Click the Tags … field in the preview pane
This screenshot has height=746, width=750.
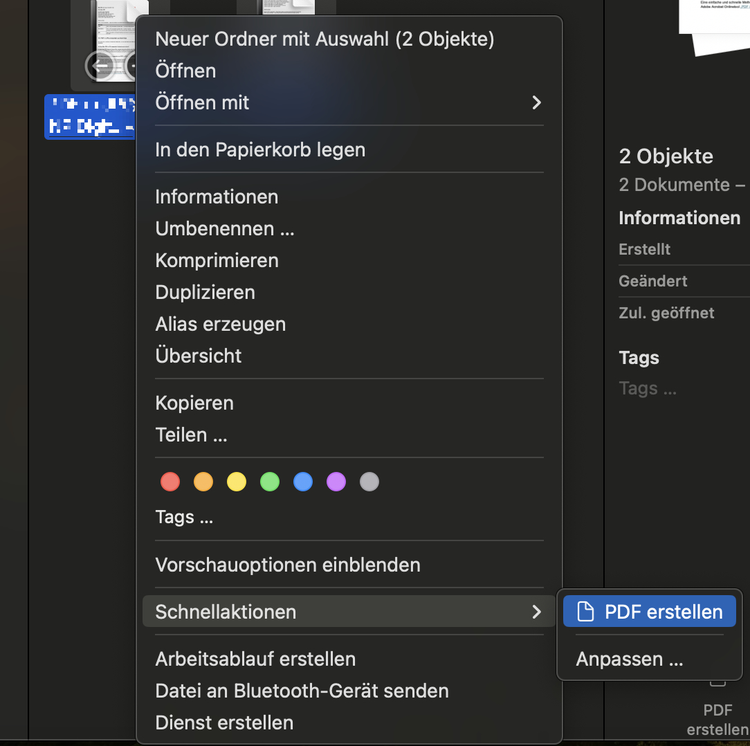pyautogui.click(x=648, y=388)
